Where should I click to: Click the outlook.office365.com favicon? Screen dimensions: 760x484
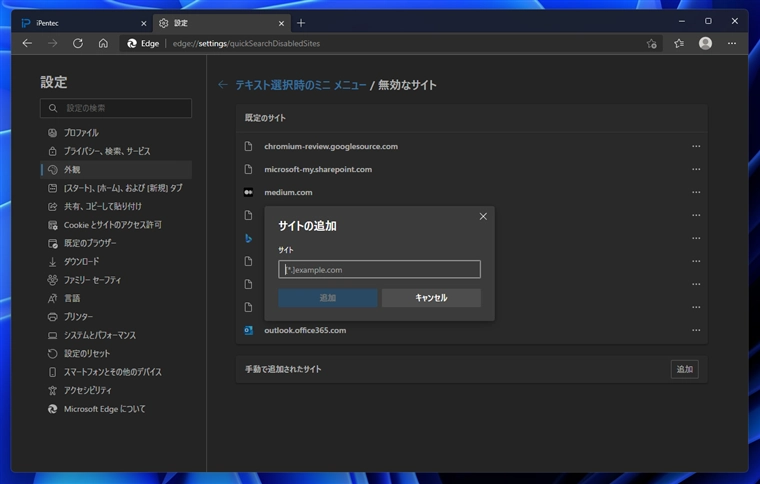pos(248,330)
